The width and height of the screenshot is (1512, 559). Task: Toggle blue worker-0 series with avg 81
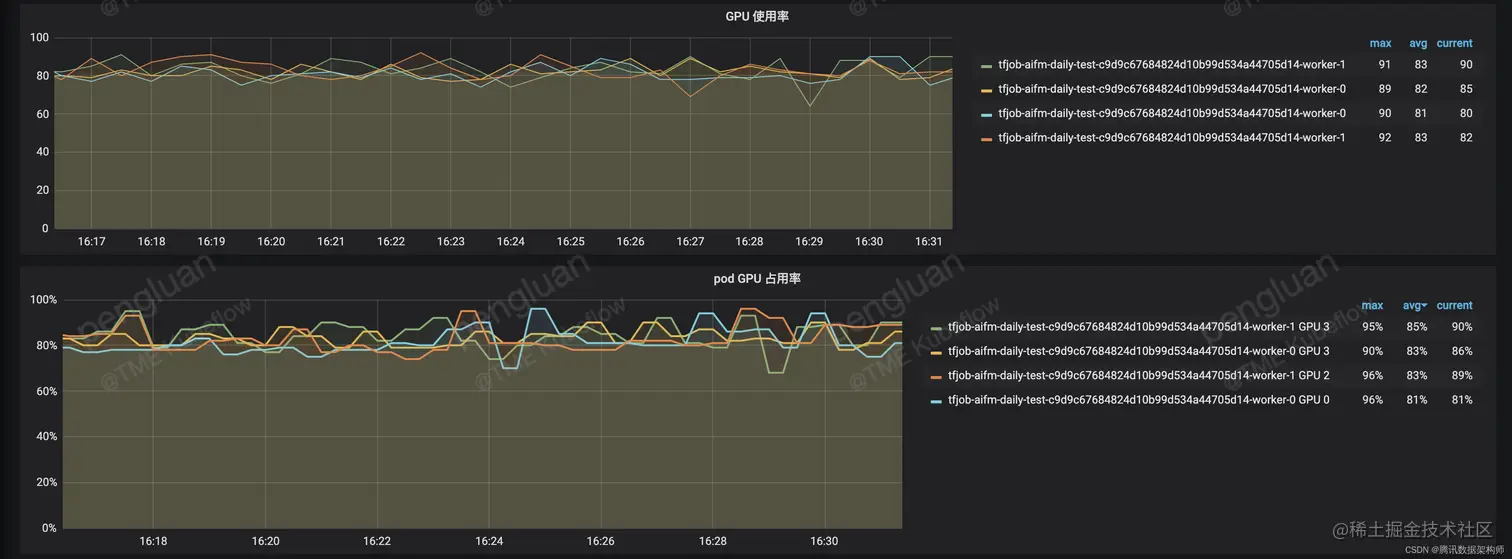(x=1172, y=113)
